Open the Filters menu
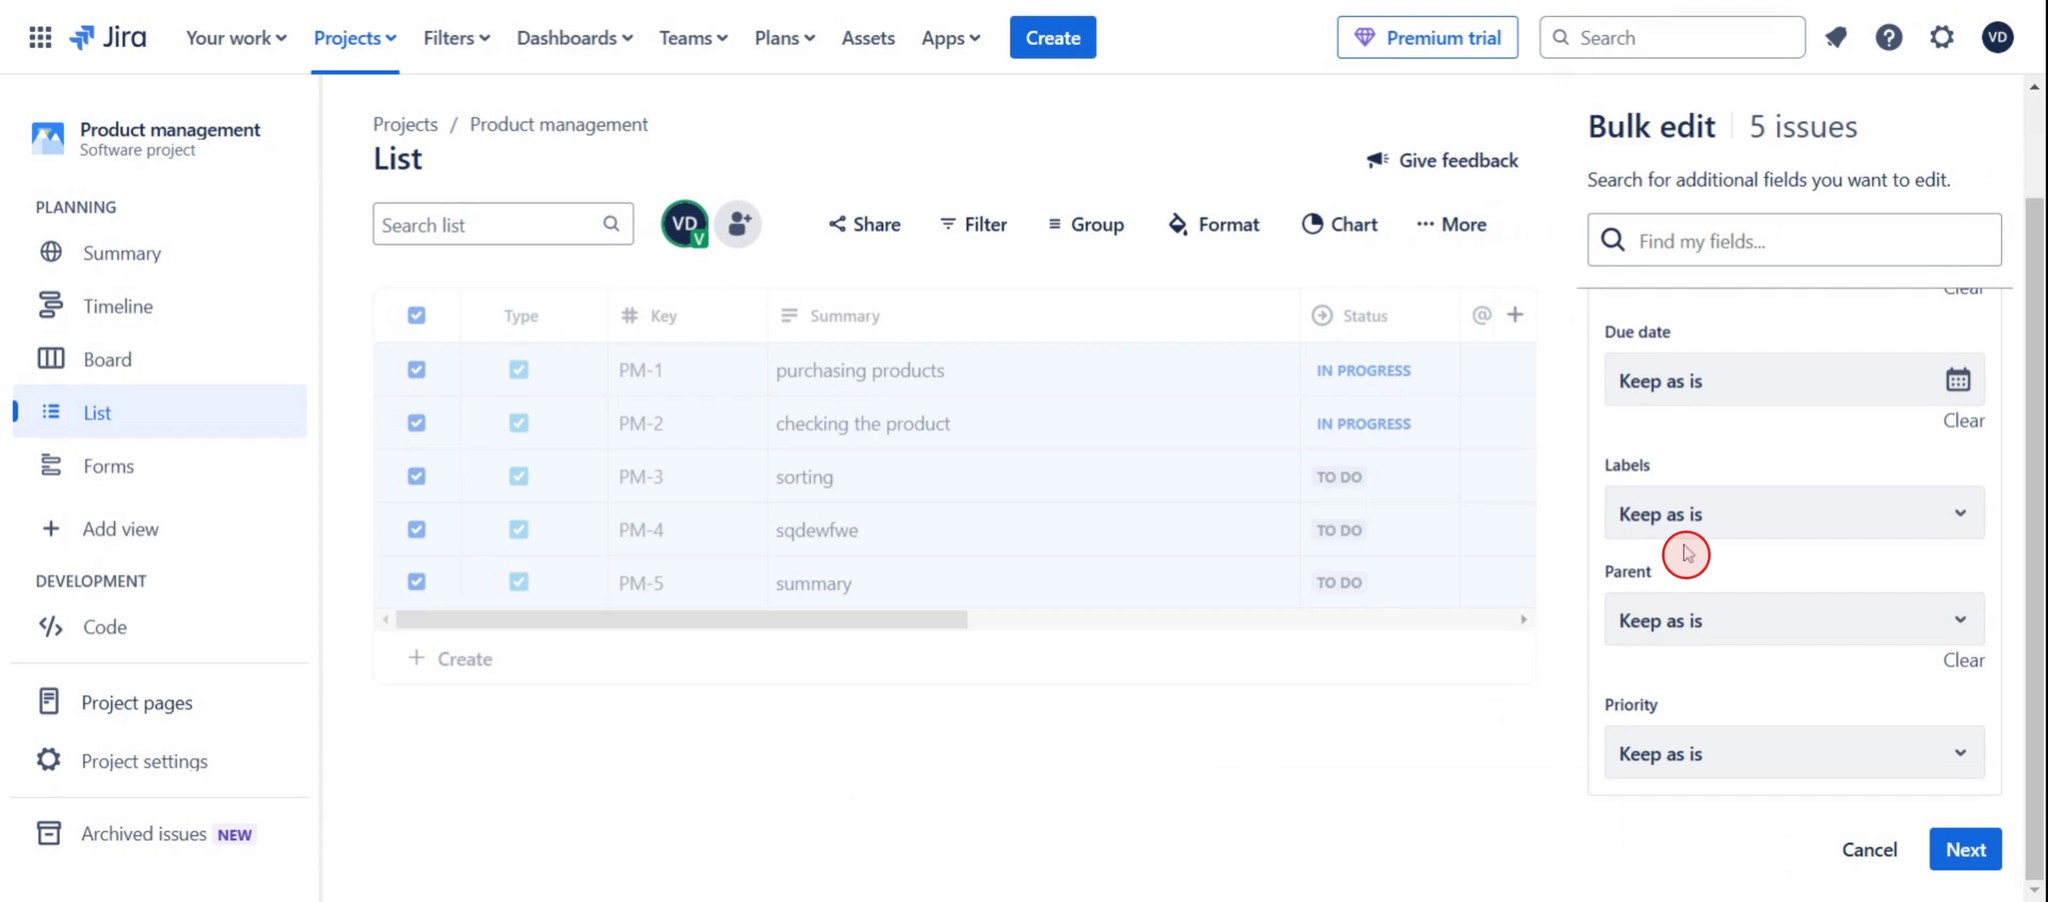Viewport: 2048px width, 902px height. pyautogui.click(x=456, y=37)
